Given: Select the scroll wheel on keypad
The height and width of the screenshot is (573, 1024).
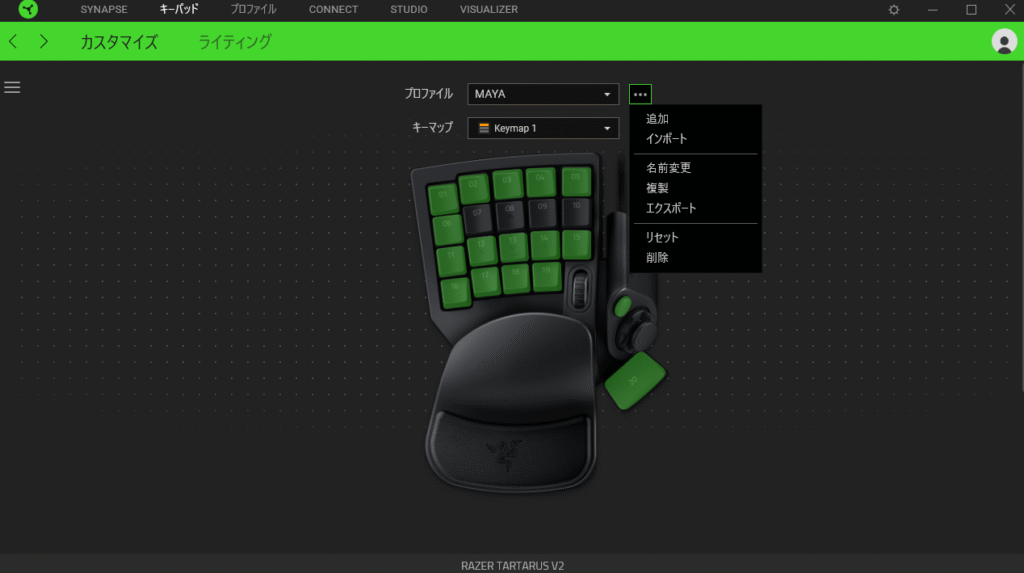Looking at the screenshot, I should tap(579, 287).
